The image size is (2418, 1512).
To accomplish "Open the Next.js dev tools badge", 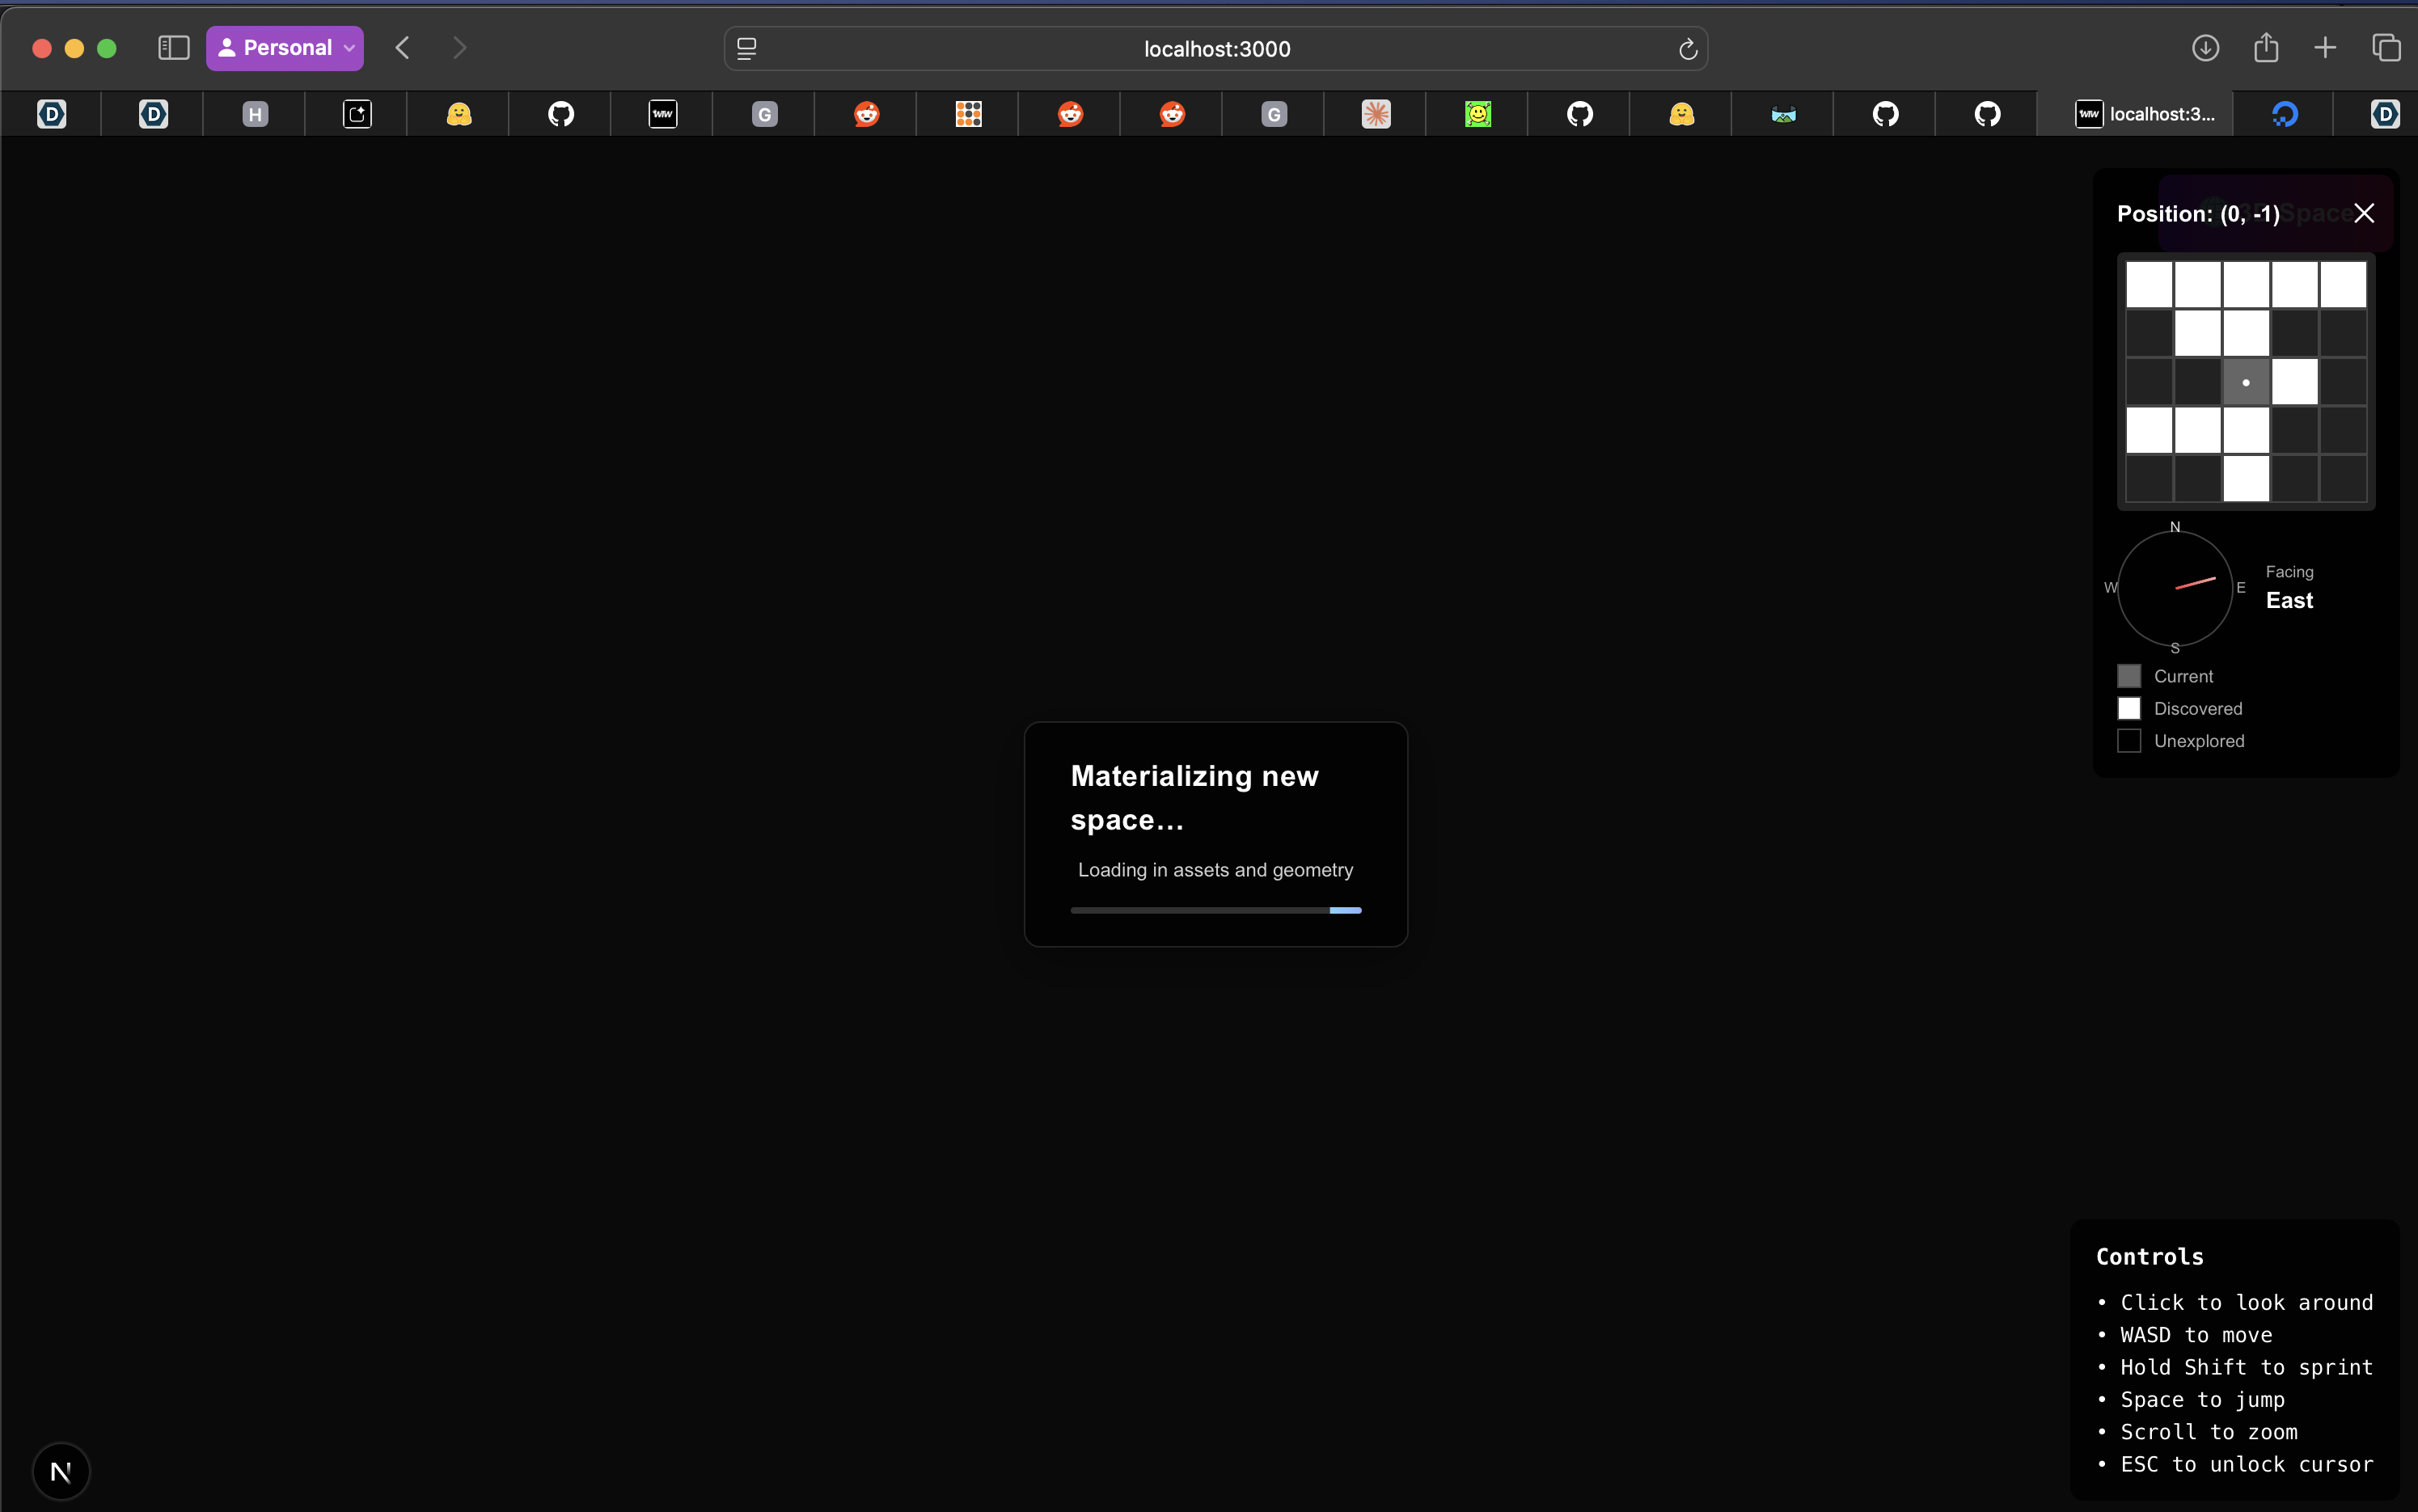I will (61, 1471).
